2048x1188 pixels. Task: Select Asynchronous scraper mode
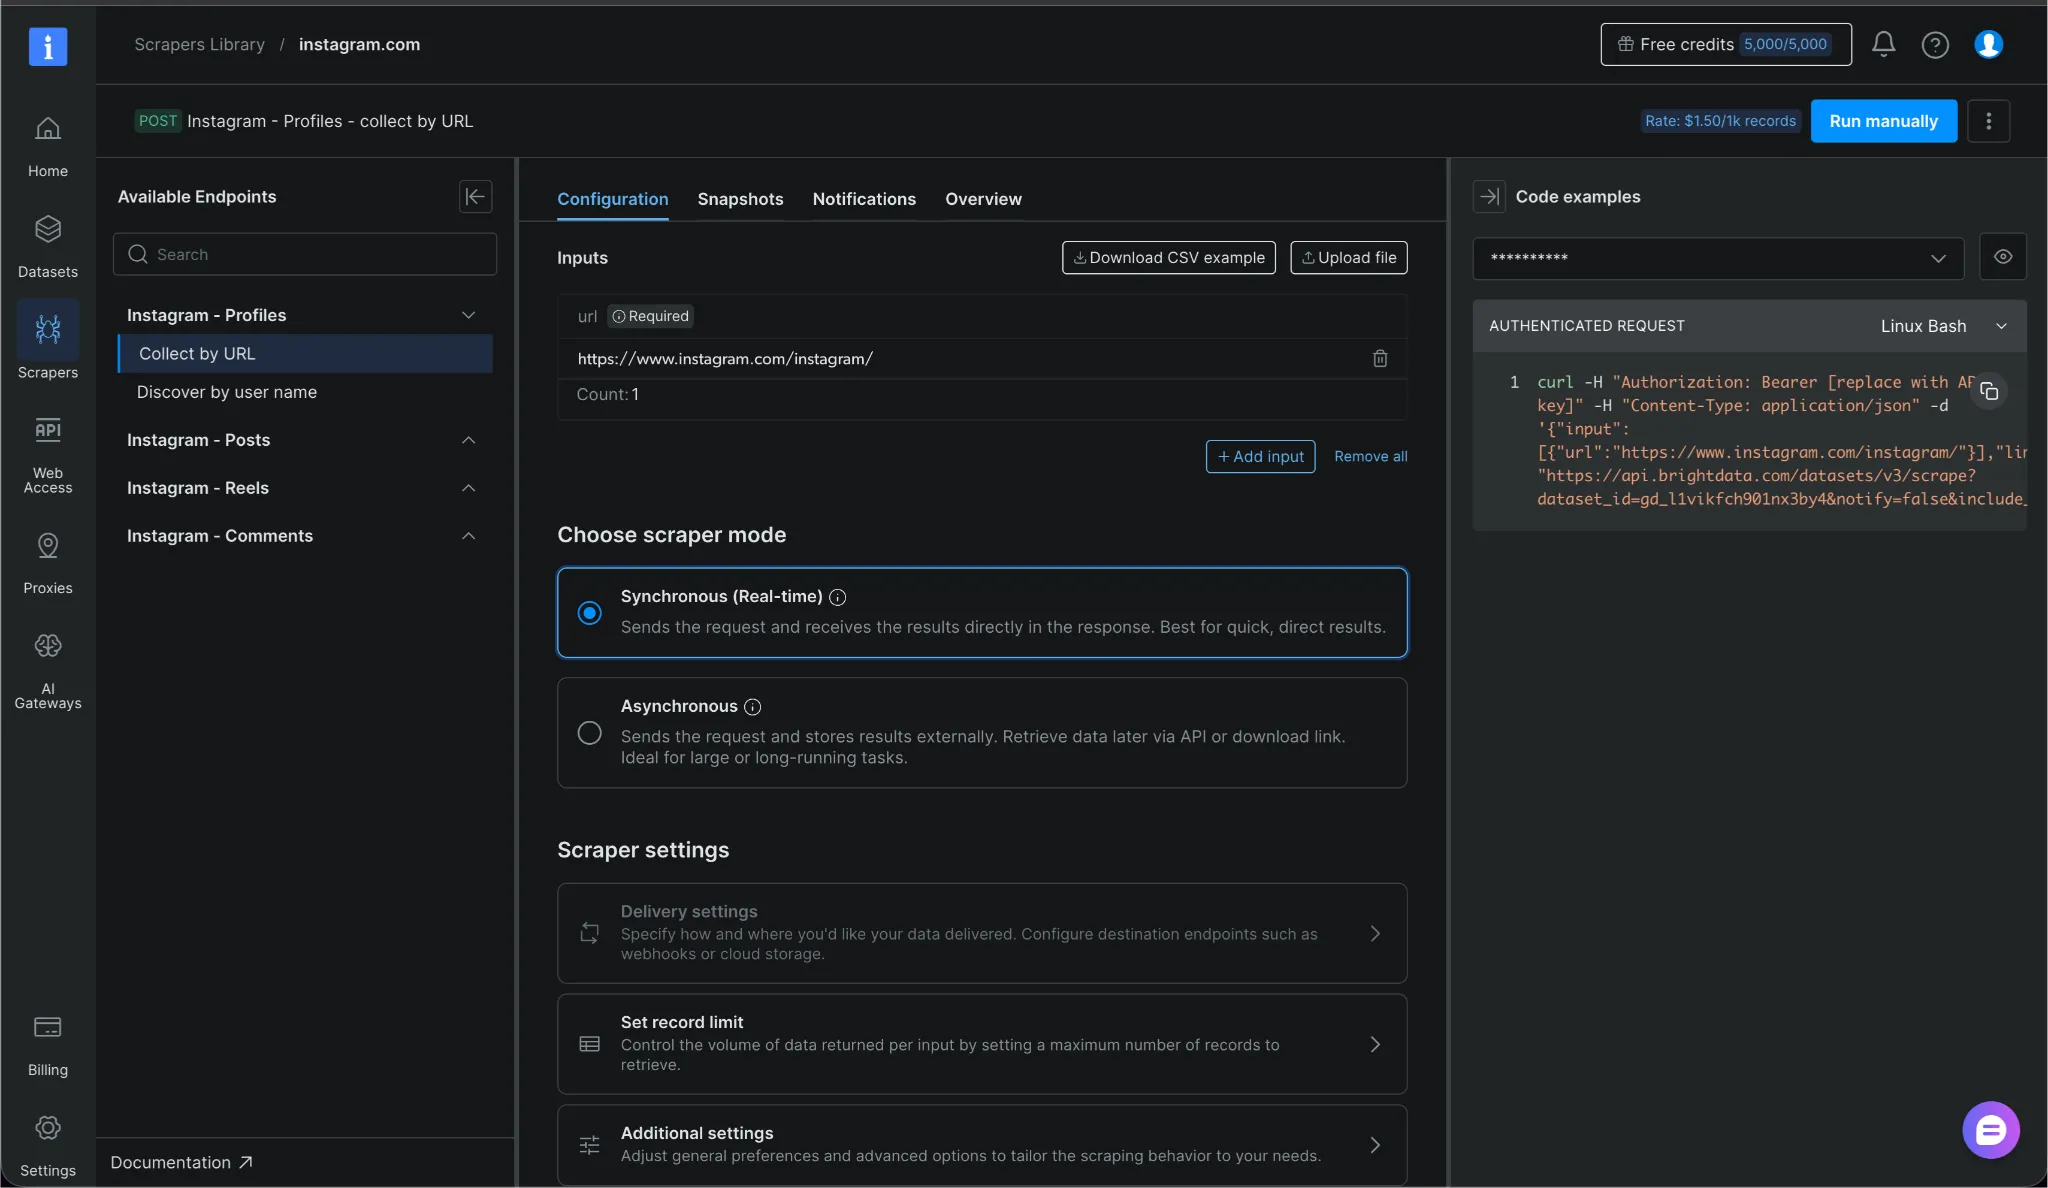(982, 732)
